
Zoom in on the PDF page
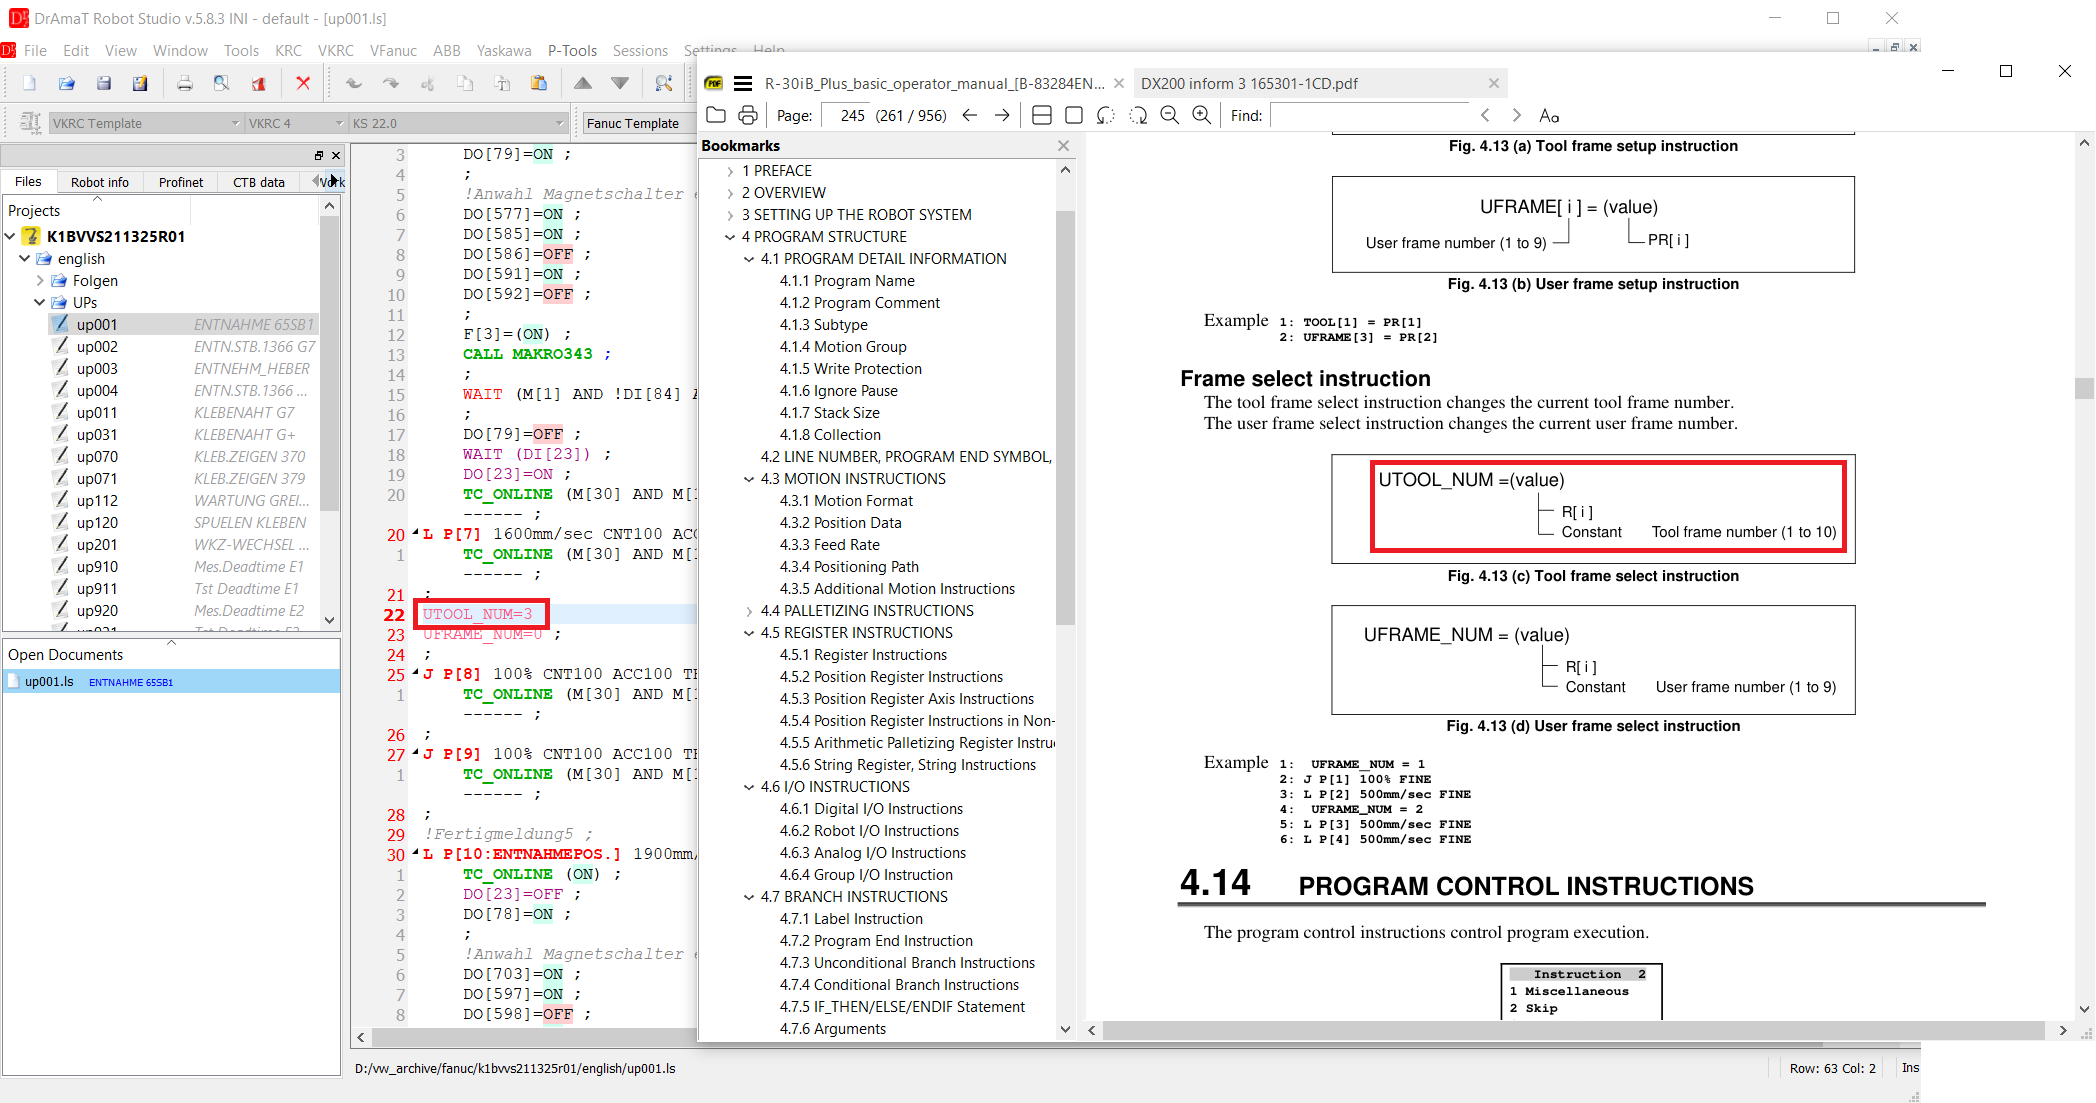click(x=1202, y=115)
